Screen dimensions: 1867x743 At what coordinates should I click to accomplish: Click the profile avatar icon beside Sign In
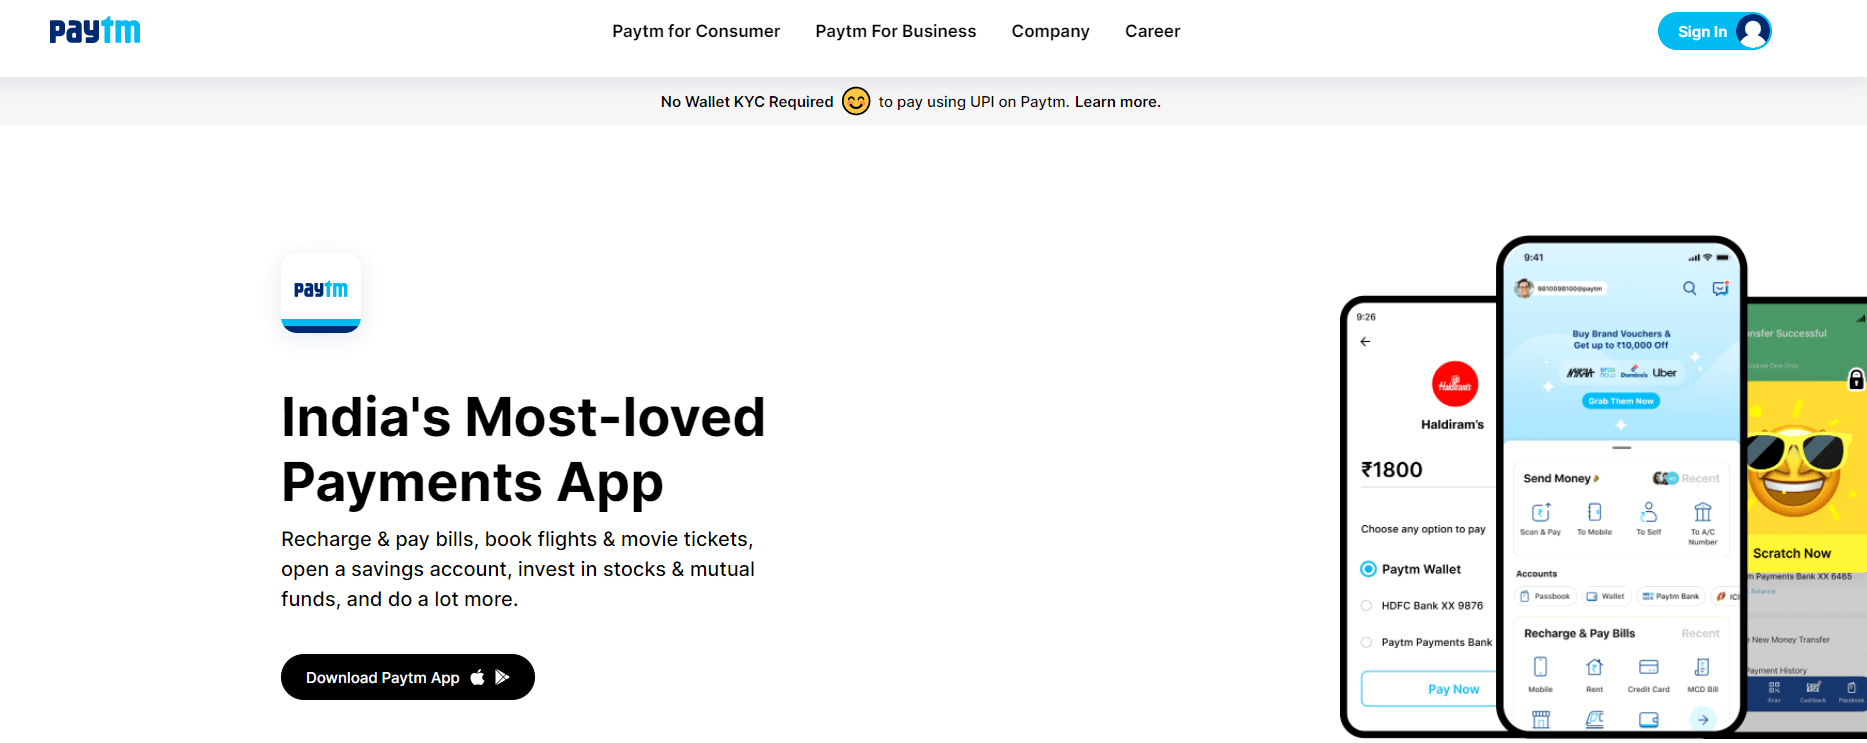point(1752,31)
